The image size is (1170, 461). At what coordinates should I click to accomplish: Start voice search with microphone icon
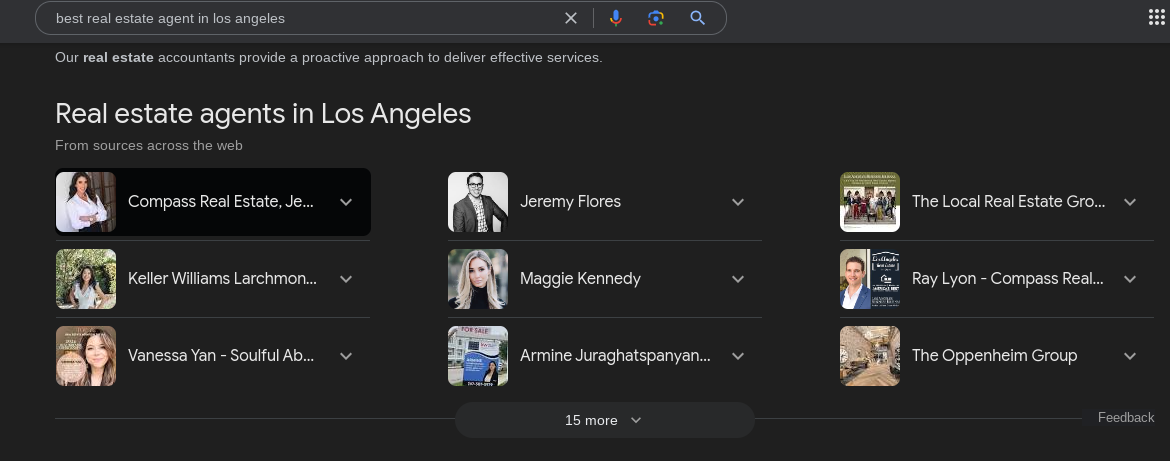point(616,18)
